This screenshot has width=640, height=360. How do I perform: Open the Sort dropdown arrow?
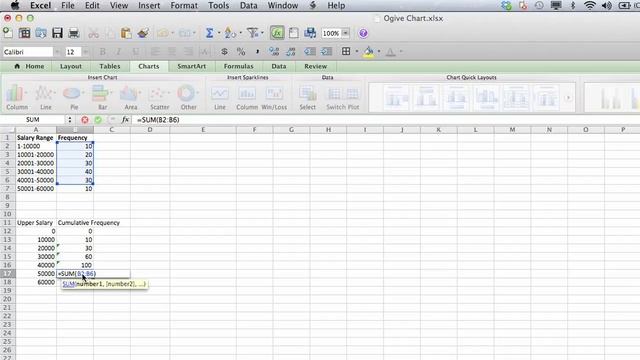(x=240, y=33)
